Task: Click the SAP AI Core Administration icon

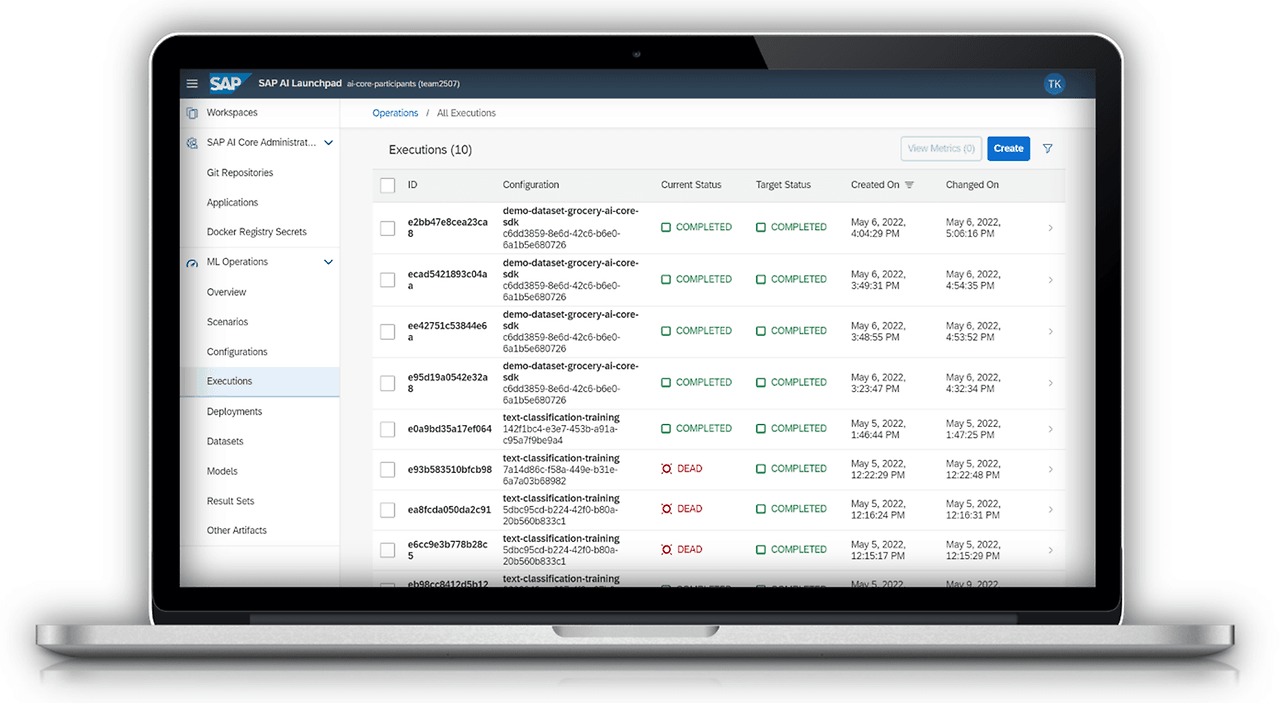Action: coord(192,143)
